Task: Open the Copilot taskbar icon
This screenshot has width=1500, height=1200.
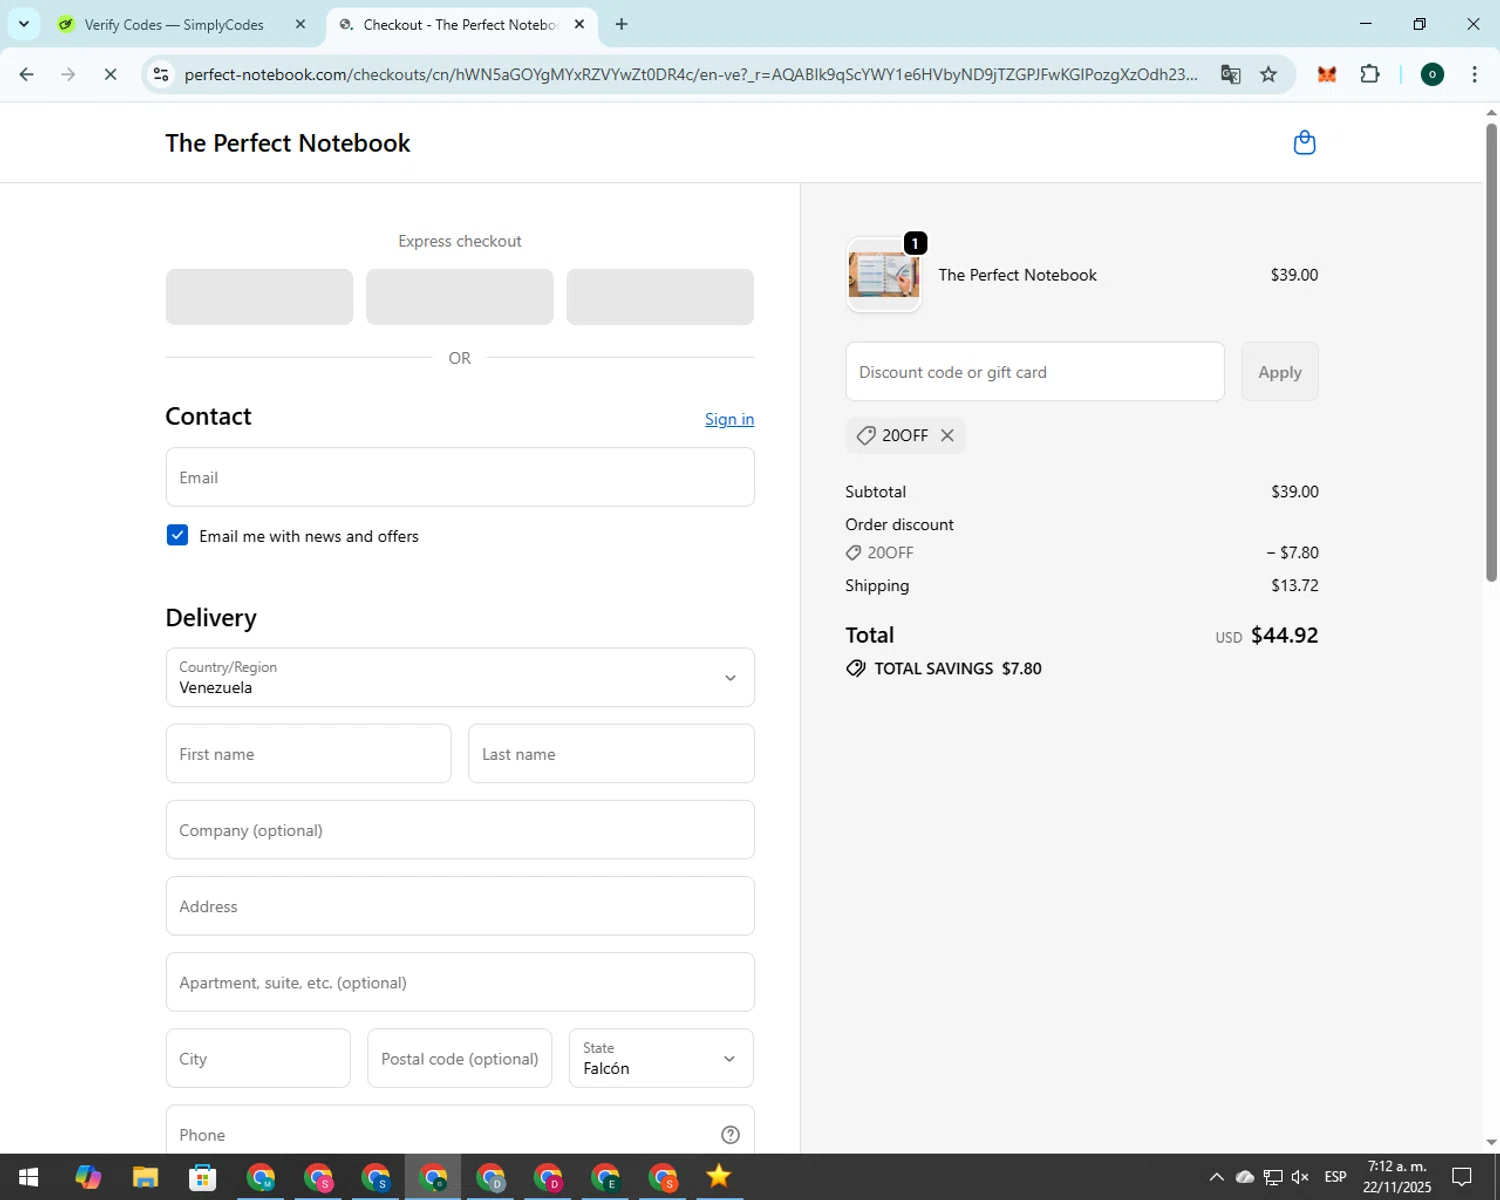Action: [88, 1177]
